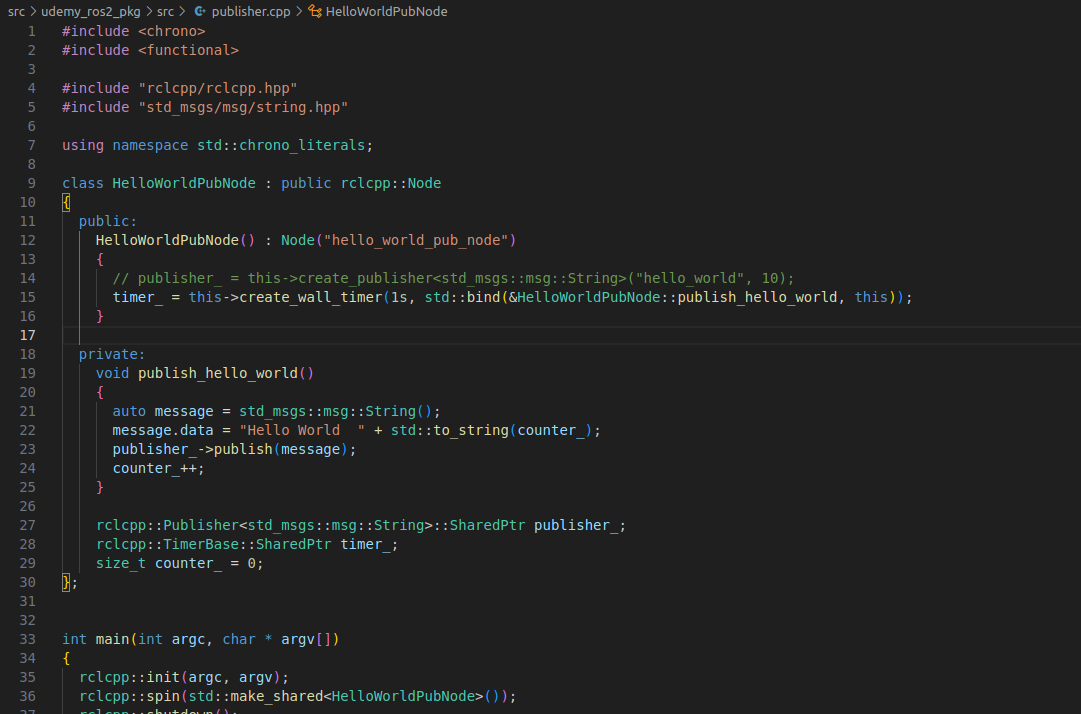Click the counter_ variable declaration on line 29
Image resolution: width=1081 pixels, height=714 pixels.
(x=187, y=562)
